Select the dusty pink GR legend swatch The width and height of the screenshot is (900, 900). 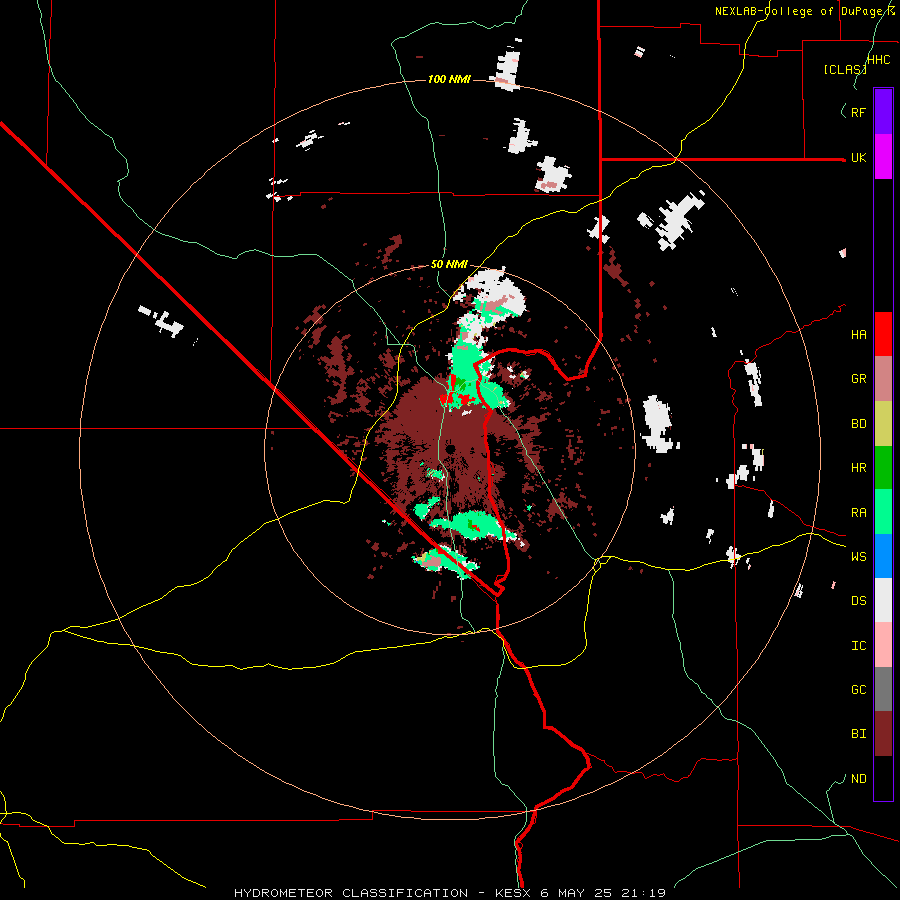(883, 379)
